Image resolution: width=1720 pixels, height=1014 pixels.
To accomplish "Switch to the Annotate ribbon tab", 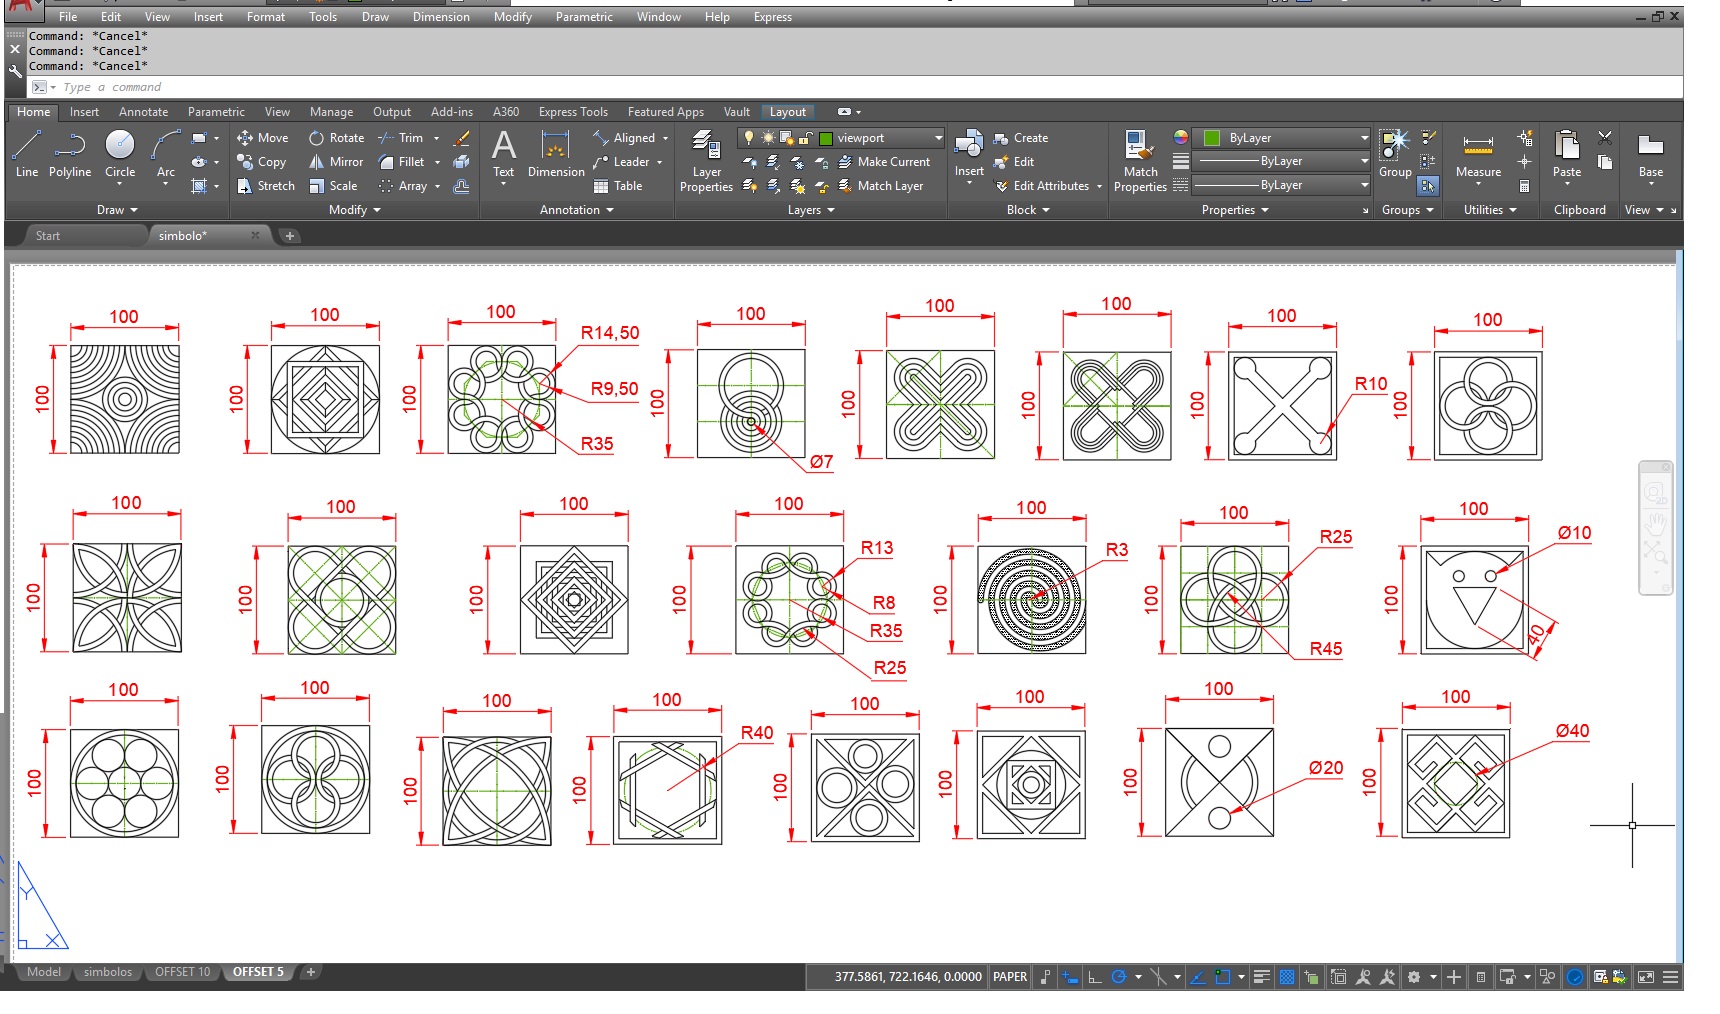I will (x=143, y=112).
